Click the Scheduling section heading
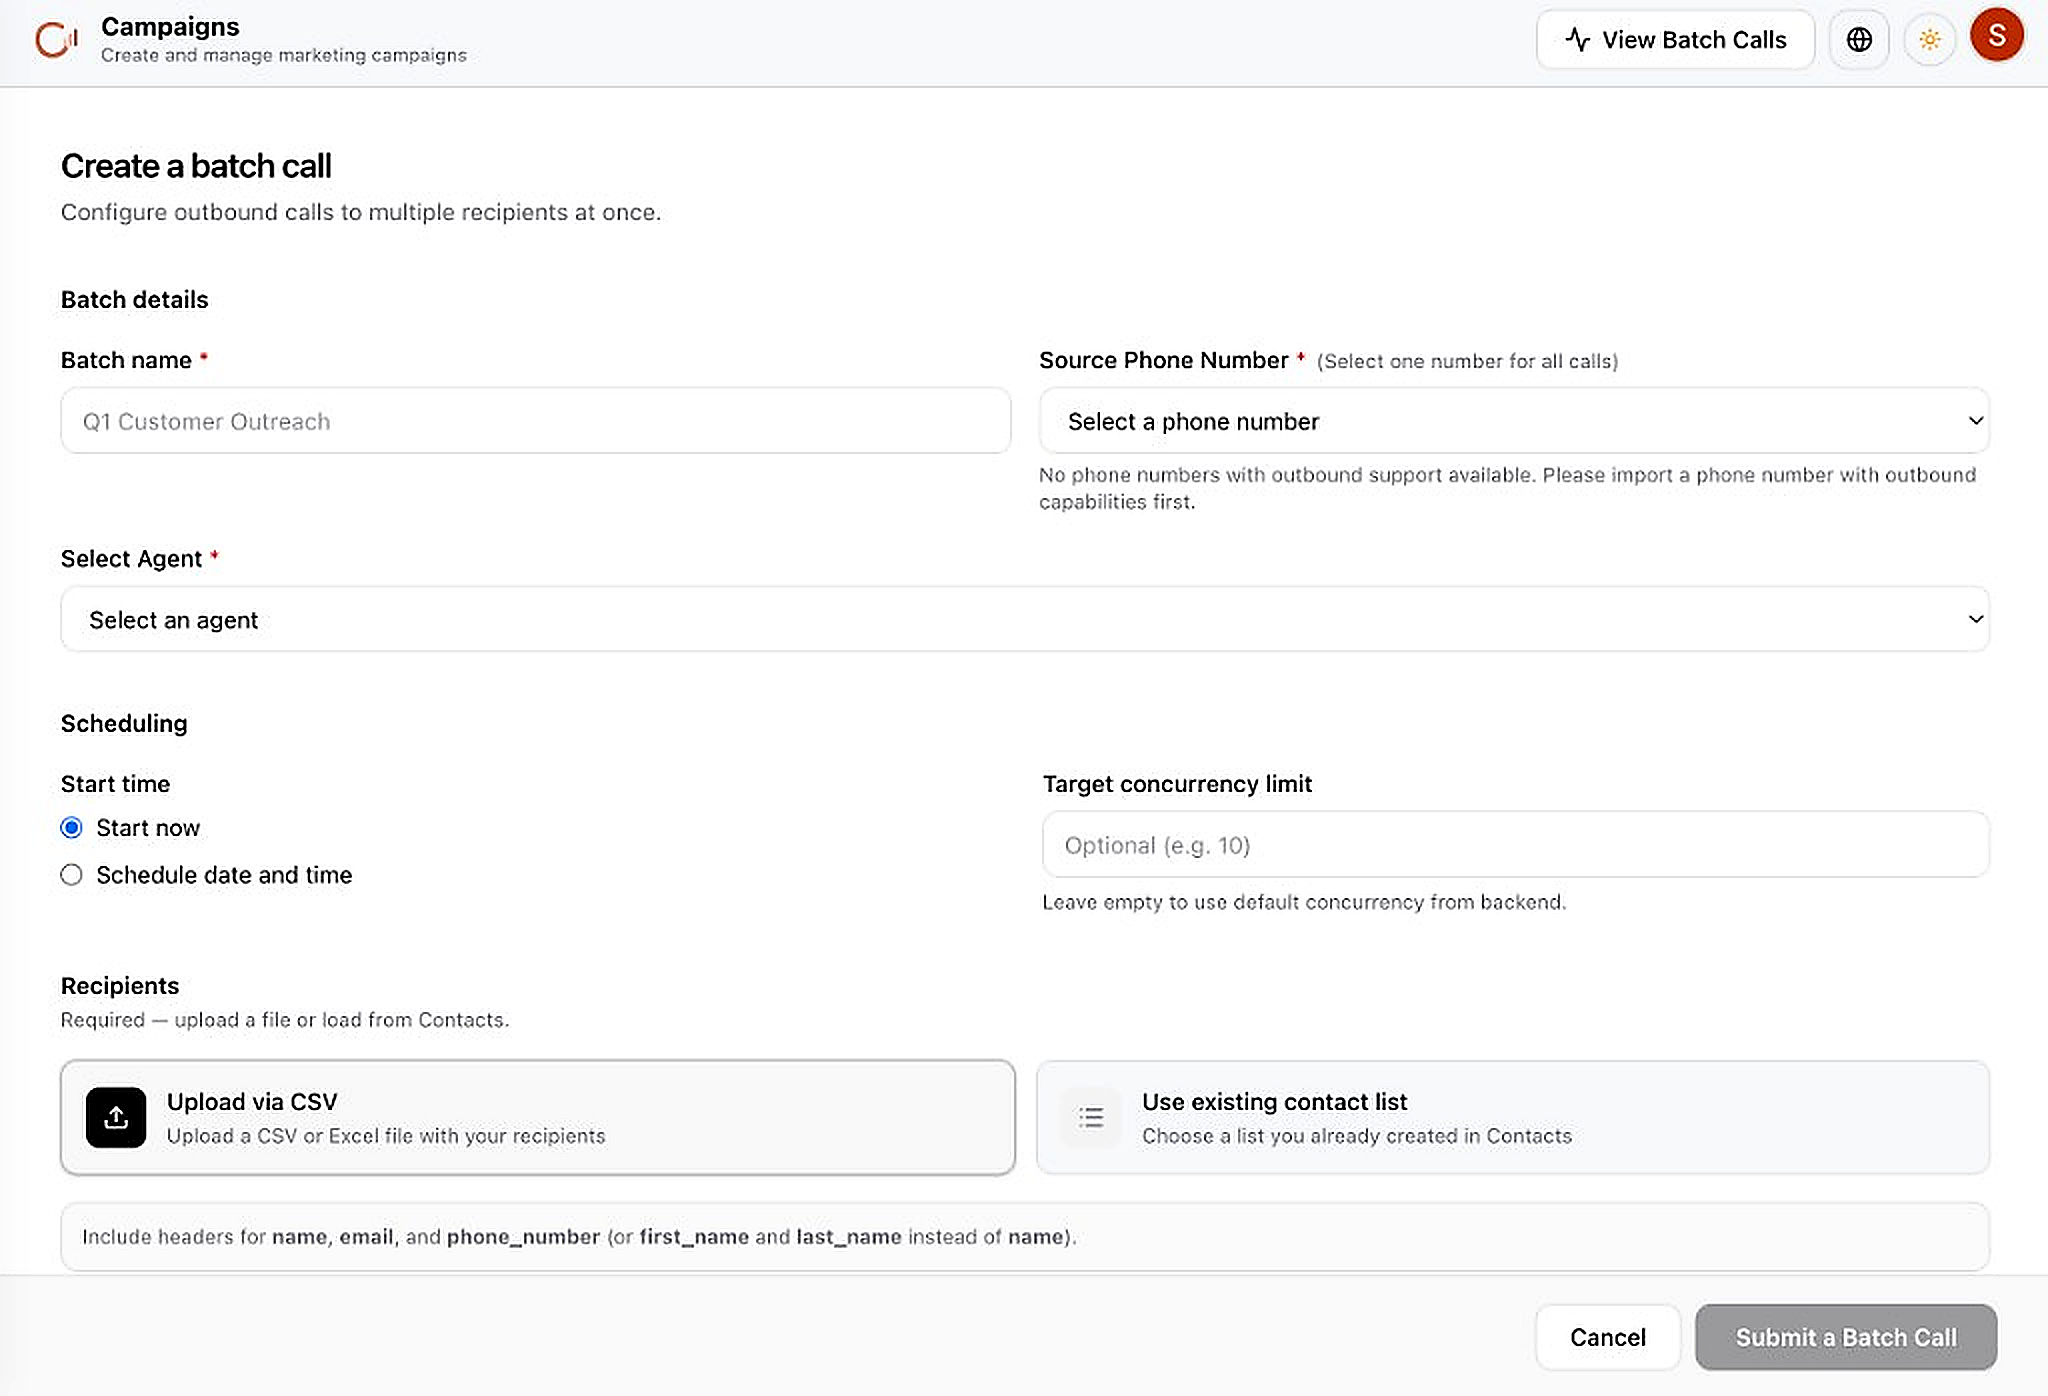This screenshot has height=1396, width=2048. [x=124, y=723]
